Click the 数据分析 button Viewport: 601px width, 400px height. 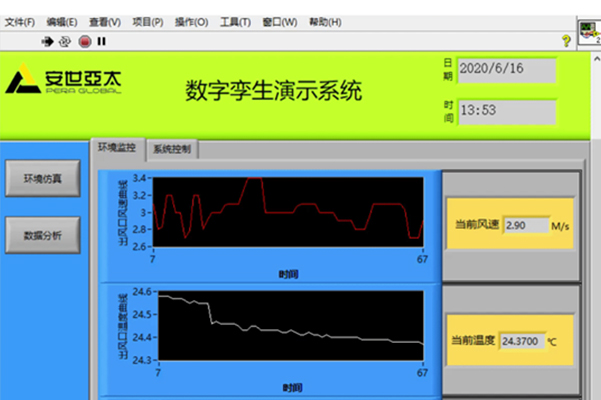click(x=42, y=235)
